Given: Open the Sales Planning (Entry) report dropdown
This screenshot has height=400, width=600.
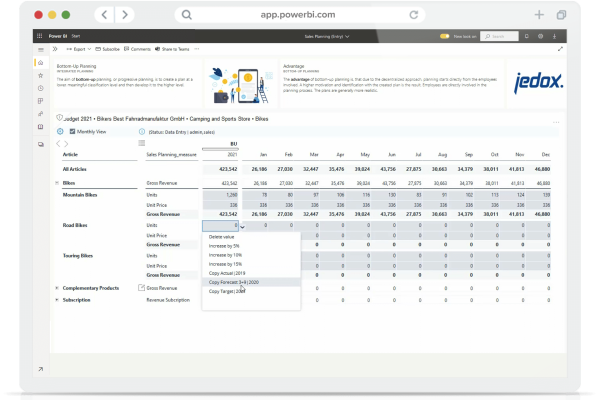Looking at the screenshot, I should [x=327, y=36].
